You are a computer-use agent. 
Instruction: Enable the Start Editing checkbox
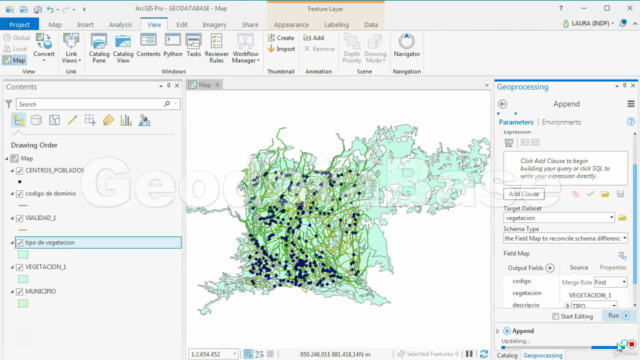(556, 316)
